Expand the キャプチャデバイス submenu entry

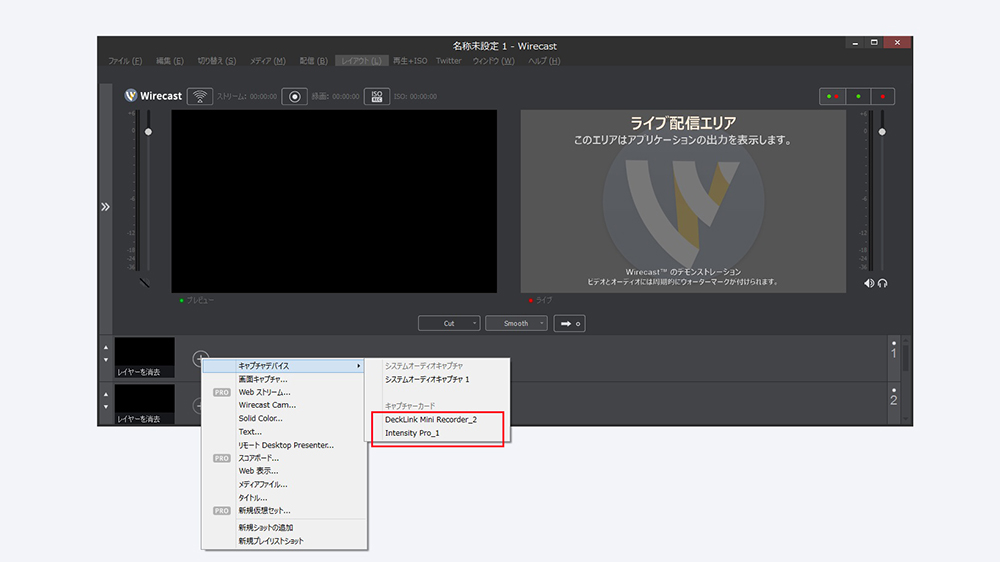(x=284, y=366)
